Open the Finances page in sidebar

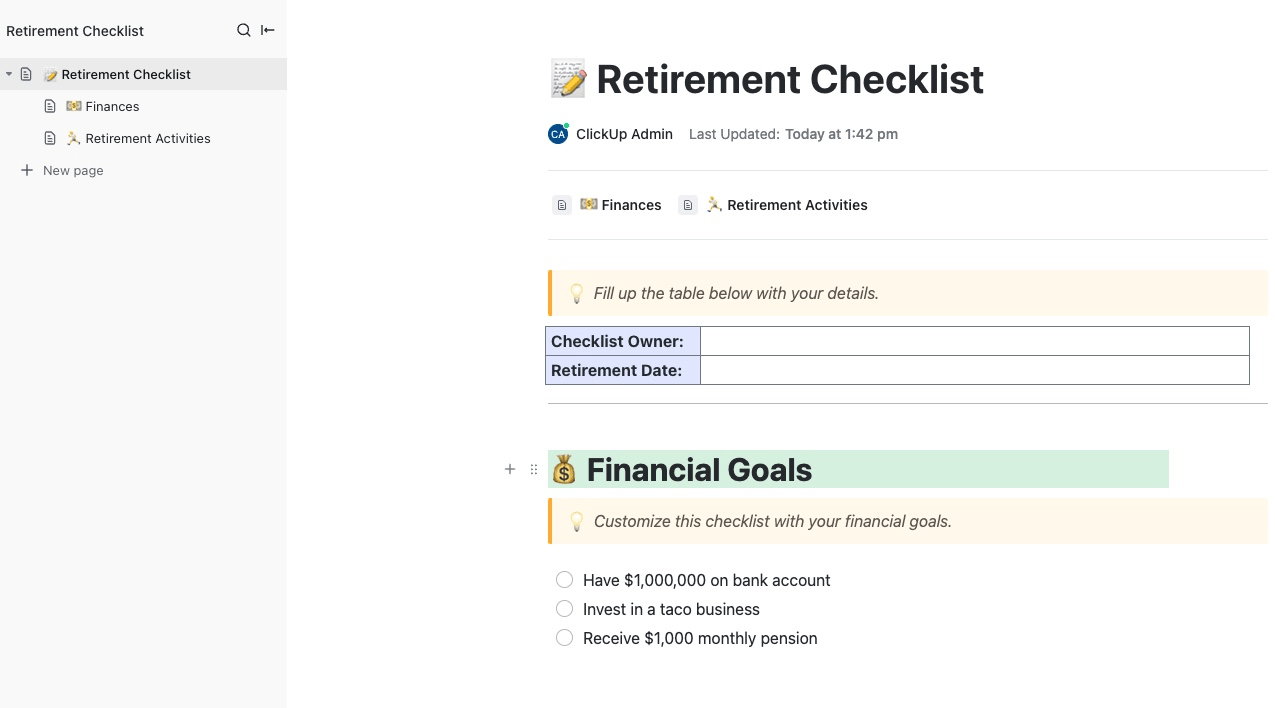click(112, 106)
